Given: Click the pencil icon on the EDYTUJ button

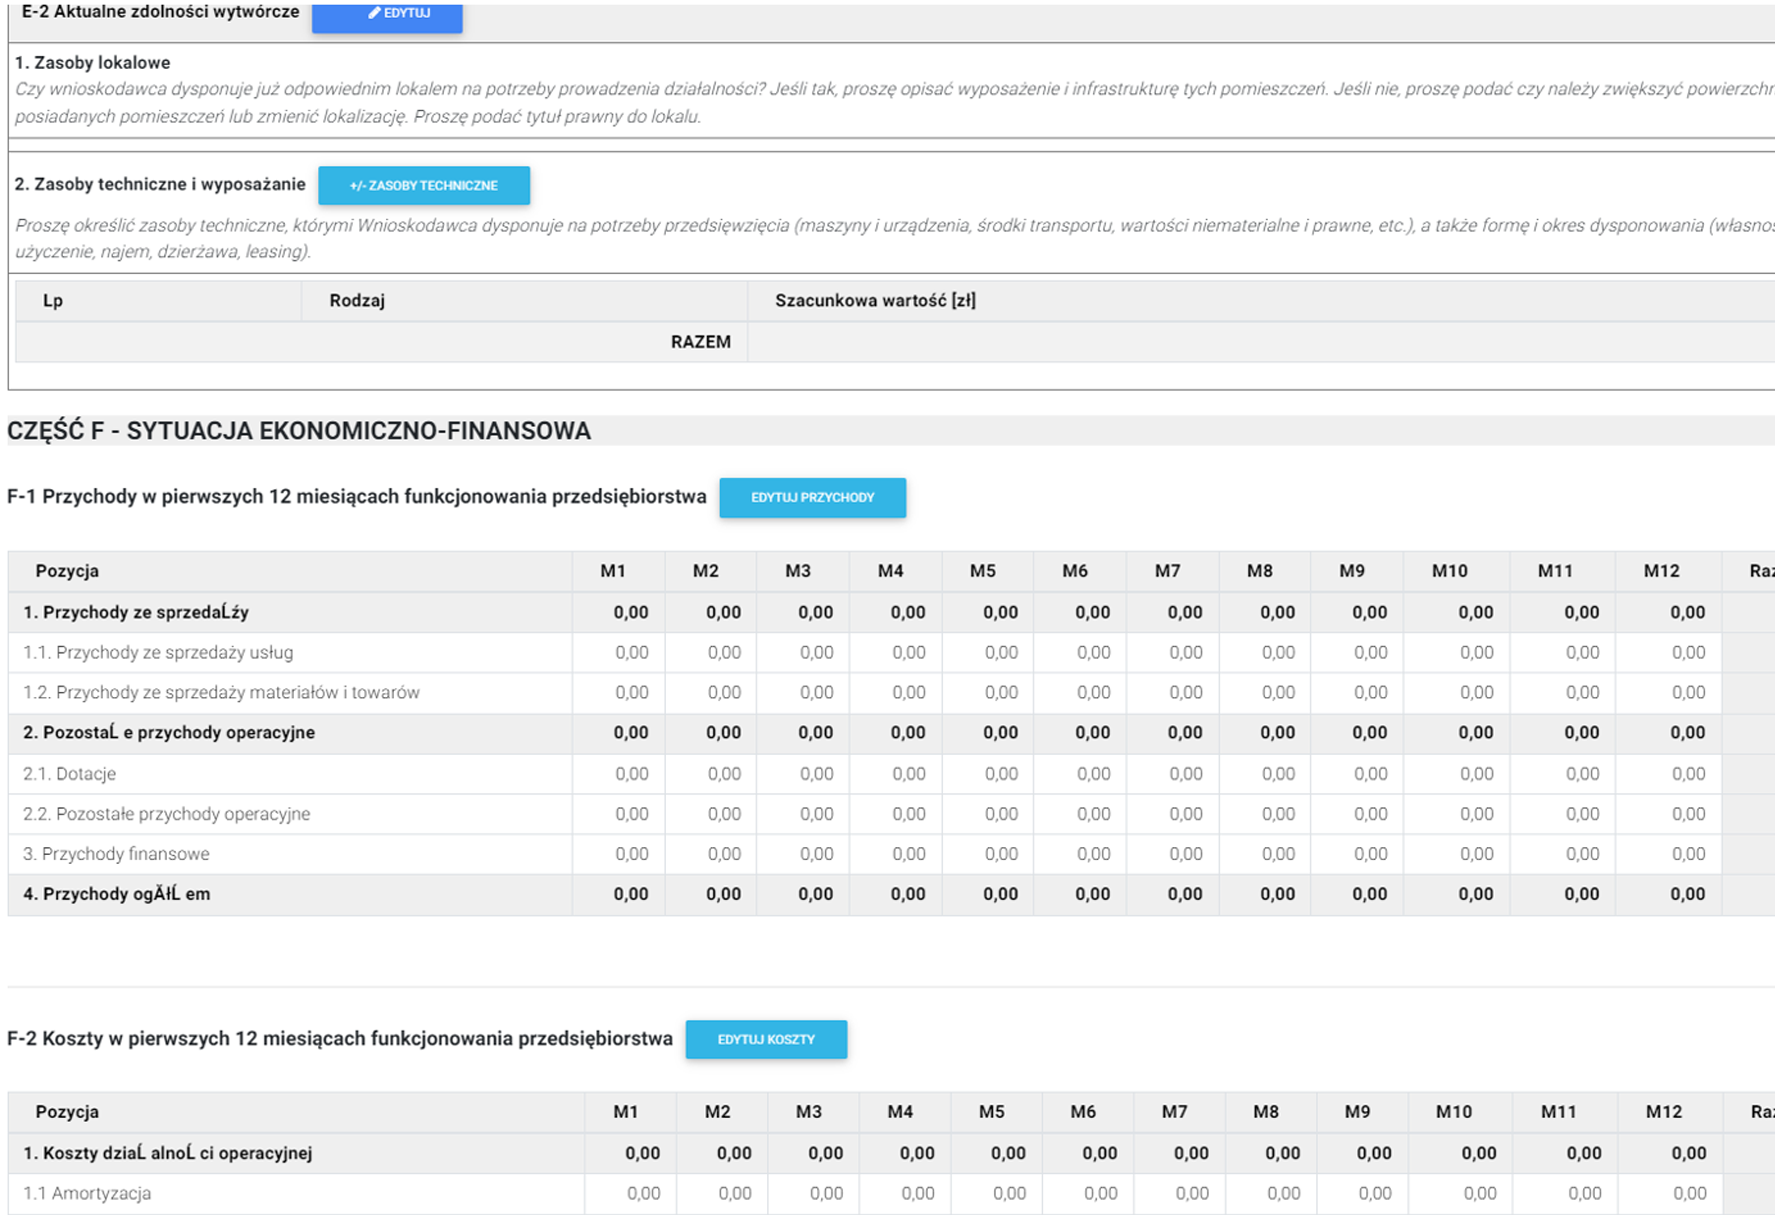Looking at the screenshot, I should click(374, 13).
